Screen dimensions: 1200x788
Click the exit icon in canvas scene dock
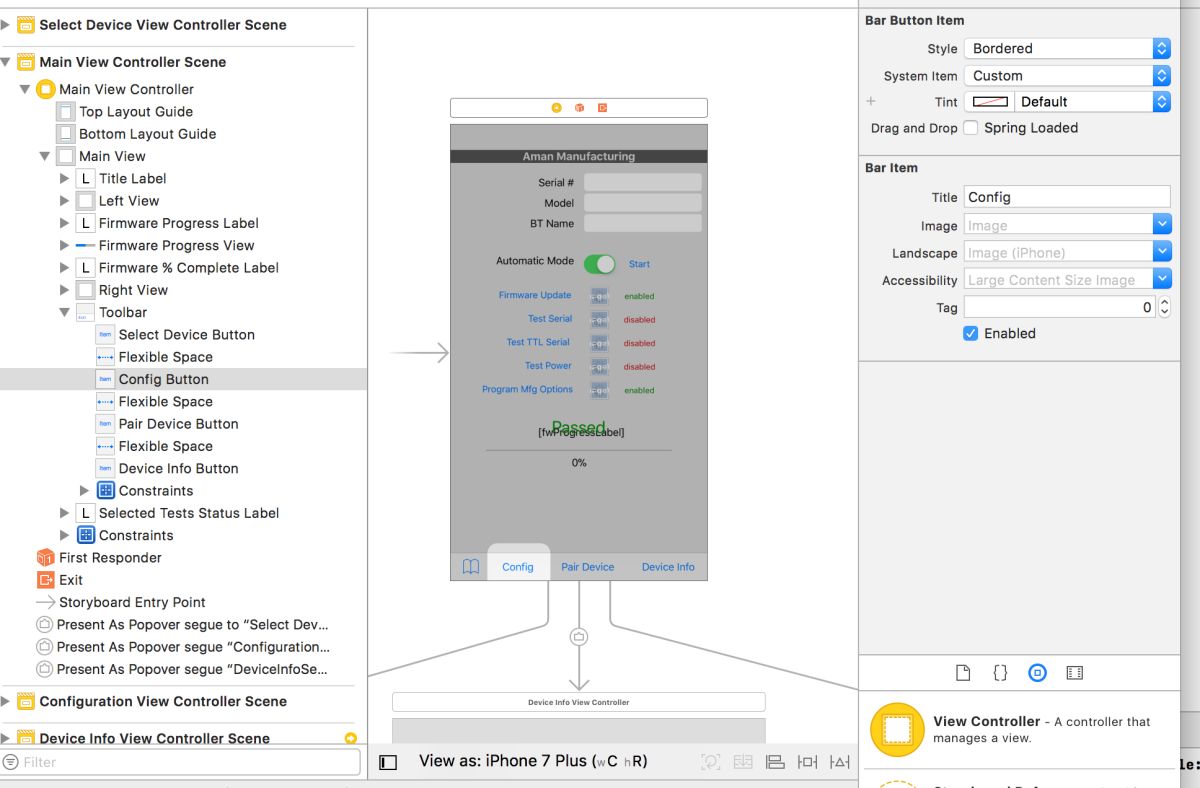tap(602, 107)
